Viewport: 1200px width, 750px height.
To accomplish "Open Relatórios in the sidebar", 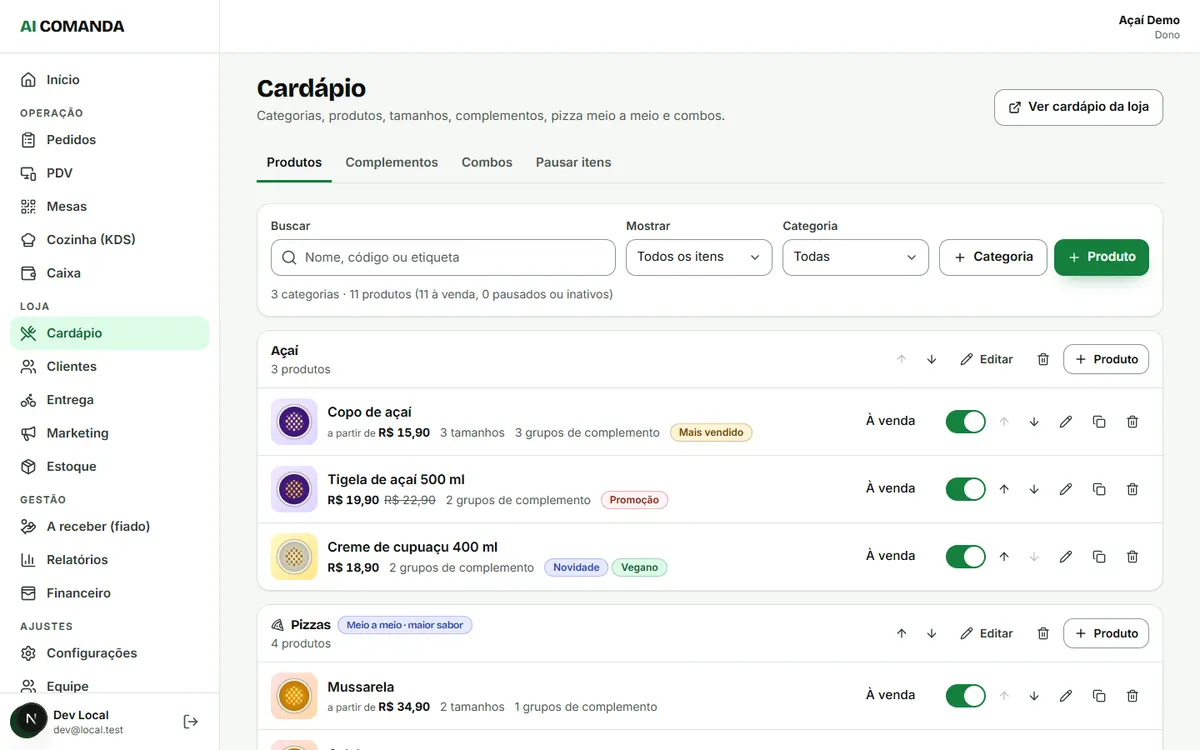I will [x=110, y=560].
